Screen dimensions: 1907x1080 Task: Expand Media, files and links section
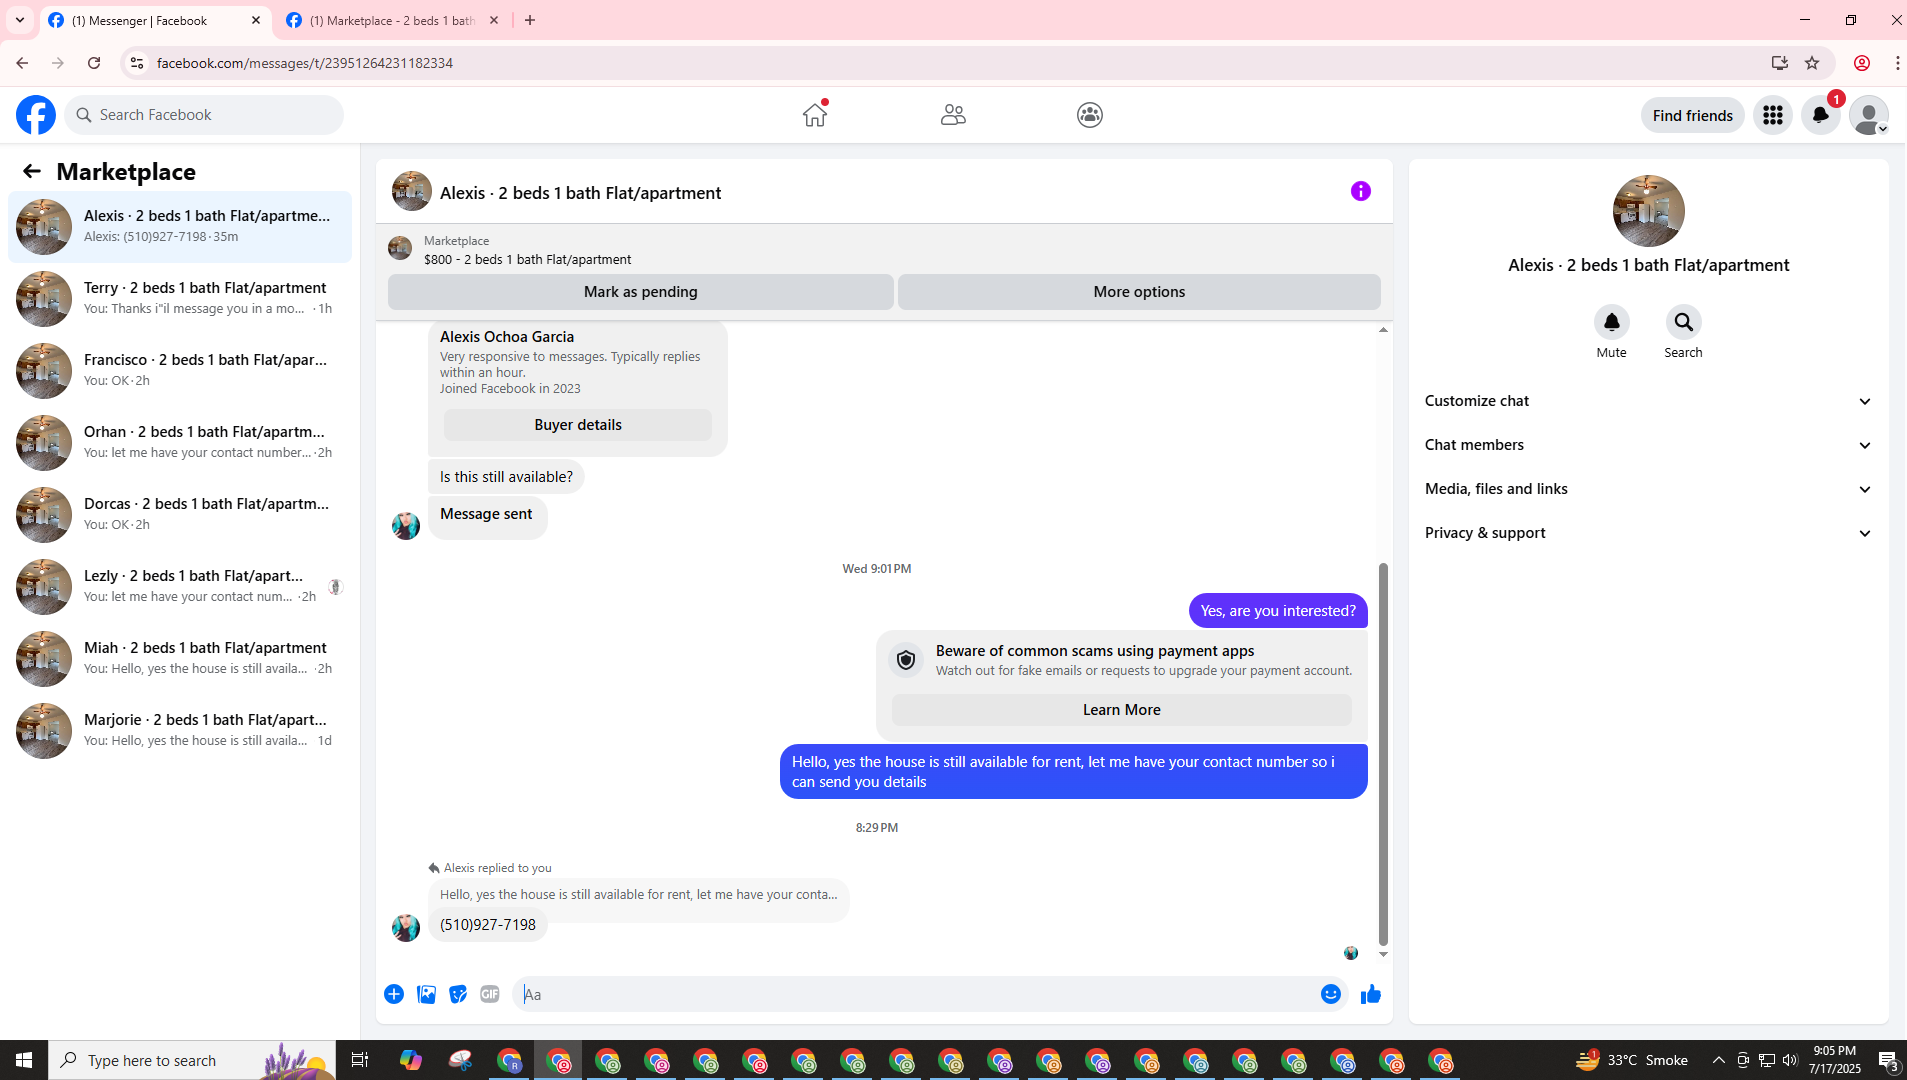[x=1649, y=489]
